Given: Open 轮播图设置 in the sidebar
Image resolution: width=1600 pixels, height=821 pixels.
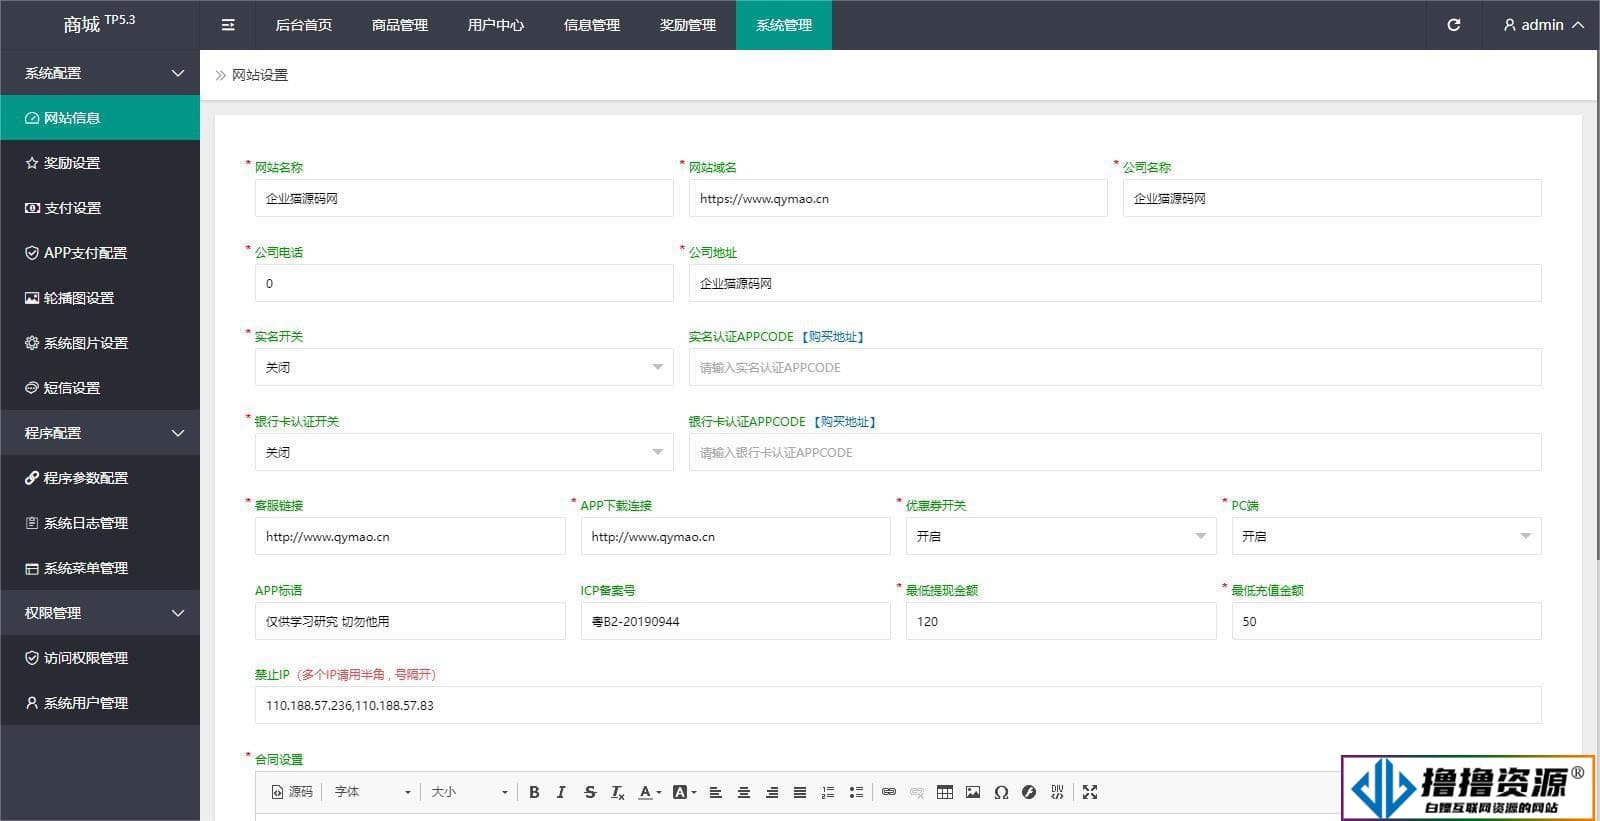Looking at the screenshot, I should [100, 298].
